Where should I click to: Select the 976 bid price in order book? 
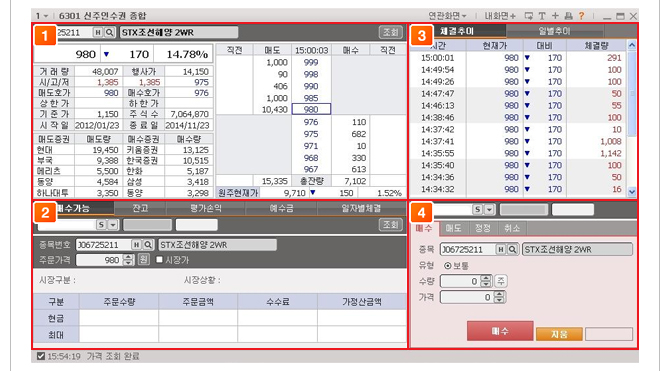tap(311, 122)
